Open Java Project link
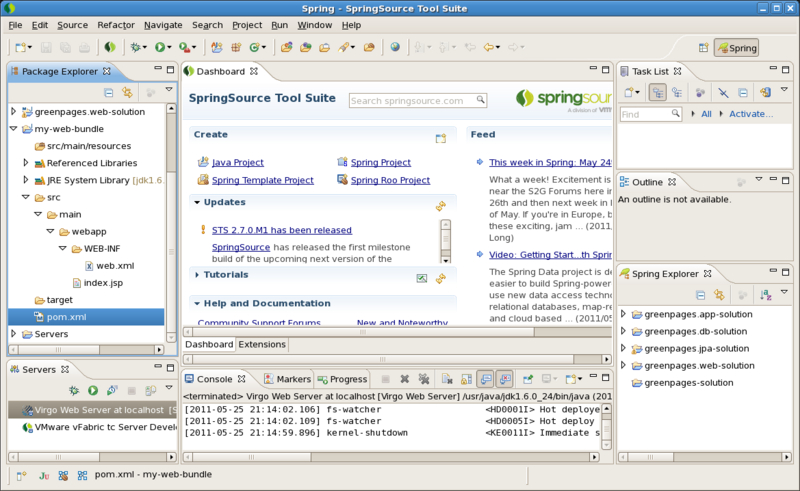Viewport: 800px width, 491px height. 238,162
